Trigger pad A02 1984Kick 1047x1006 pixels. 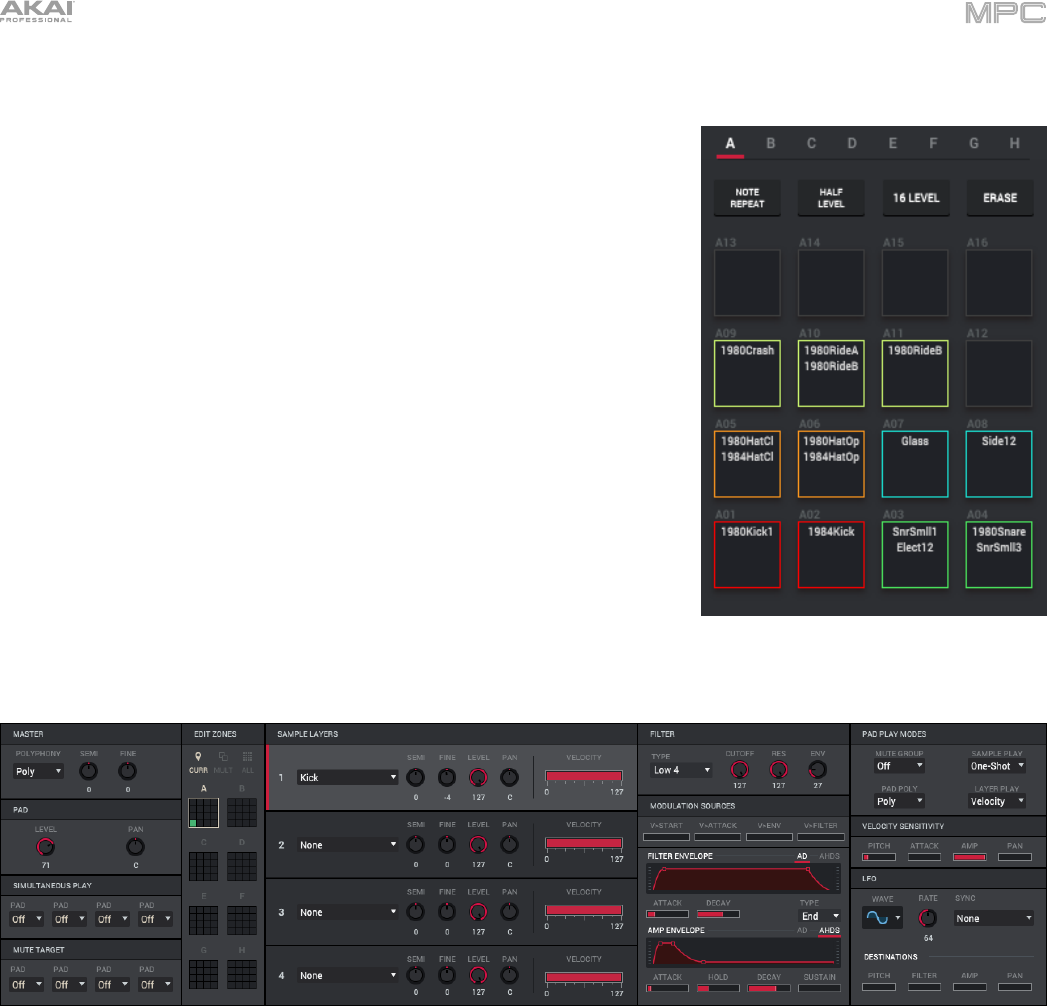pyautogui.click(x=831, y=555)
